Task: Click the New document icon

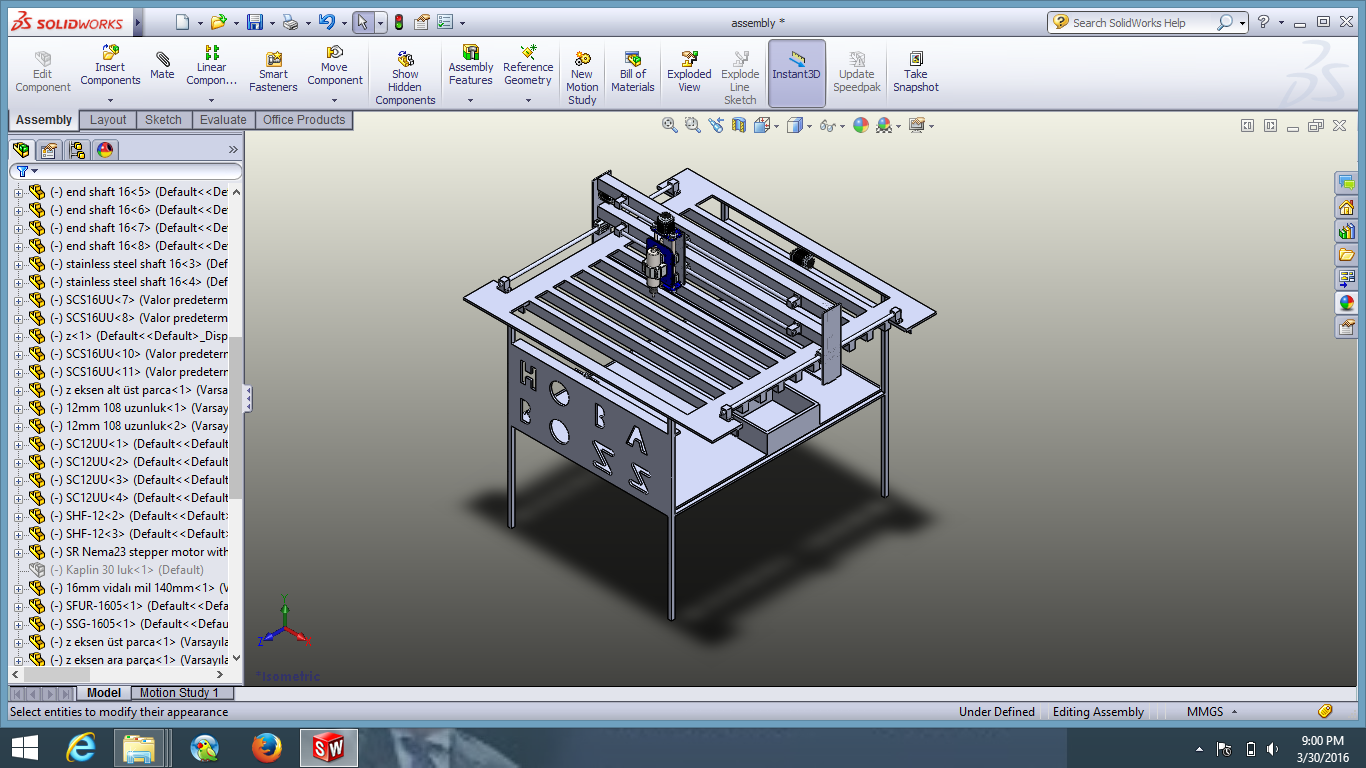Action: [181, 22]
